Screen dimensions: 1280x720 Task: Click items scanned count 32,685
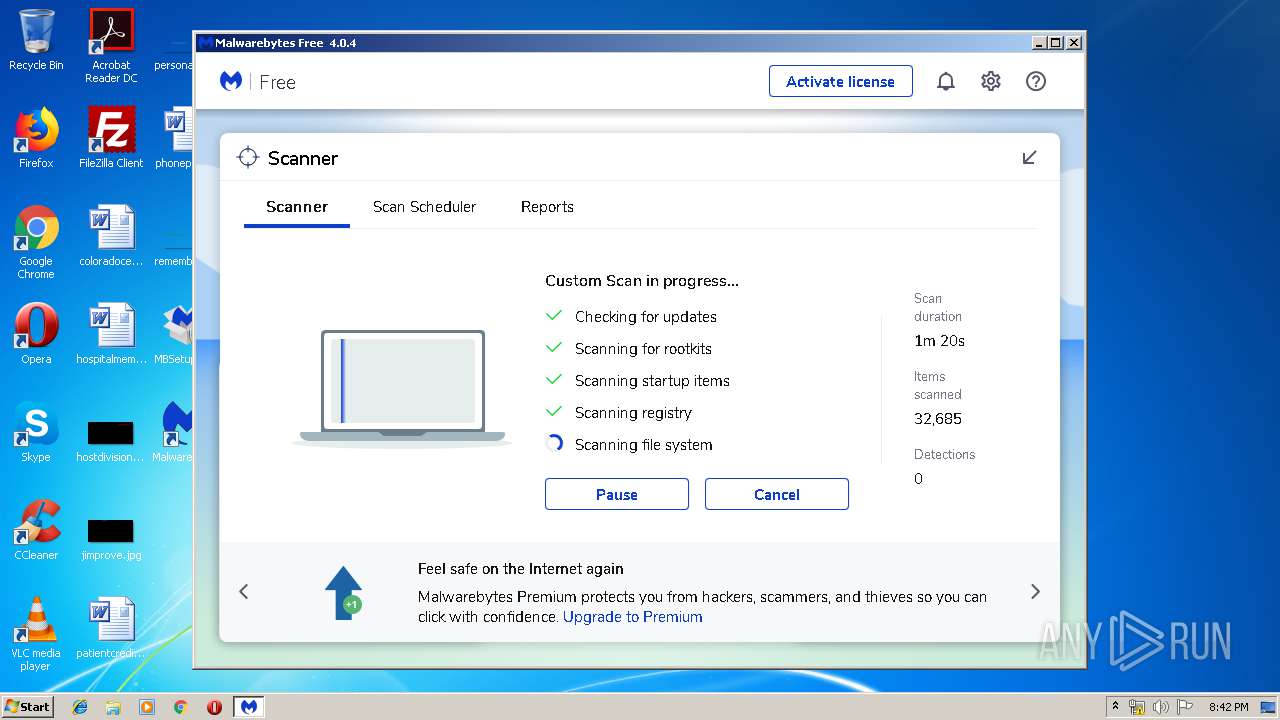pyautogui.click(x=938, y=419)
